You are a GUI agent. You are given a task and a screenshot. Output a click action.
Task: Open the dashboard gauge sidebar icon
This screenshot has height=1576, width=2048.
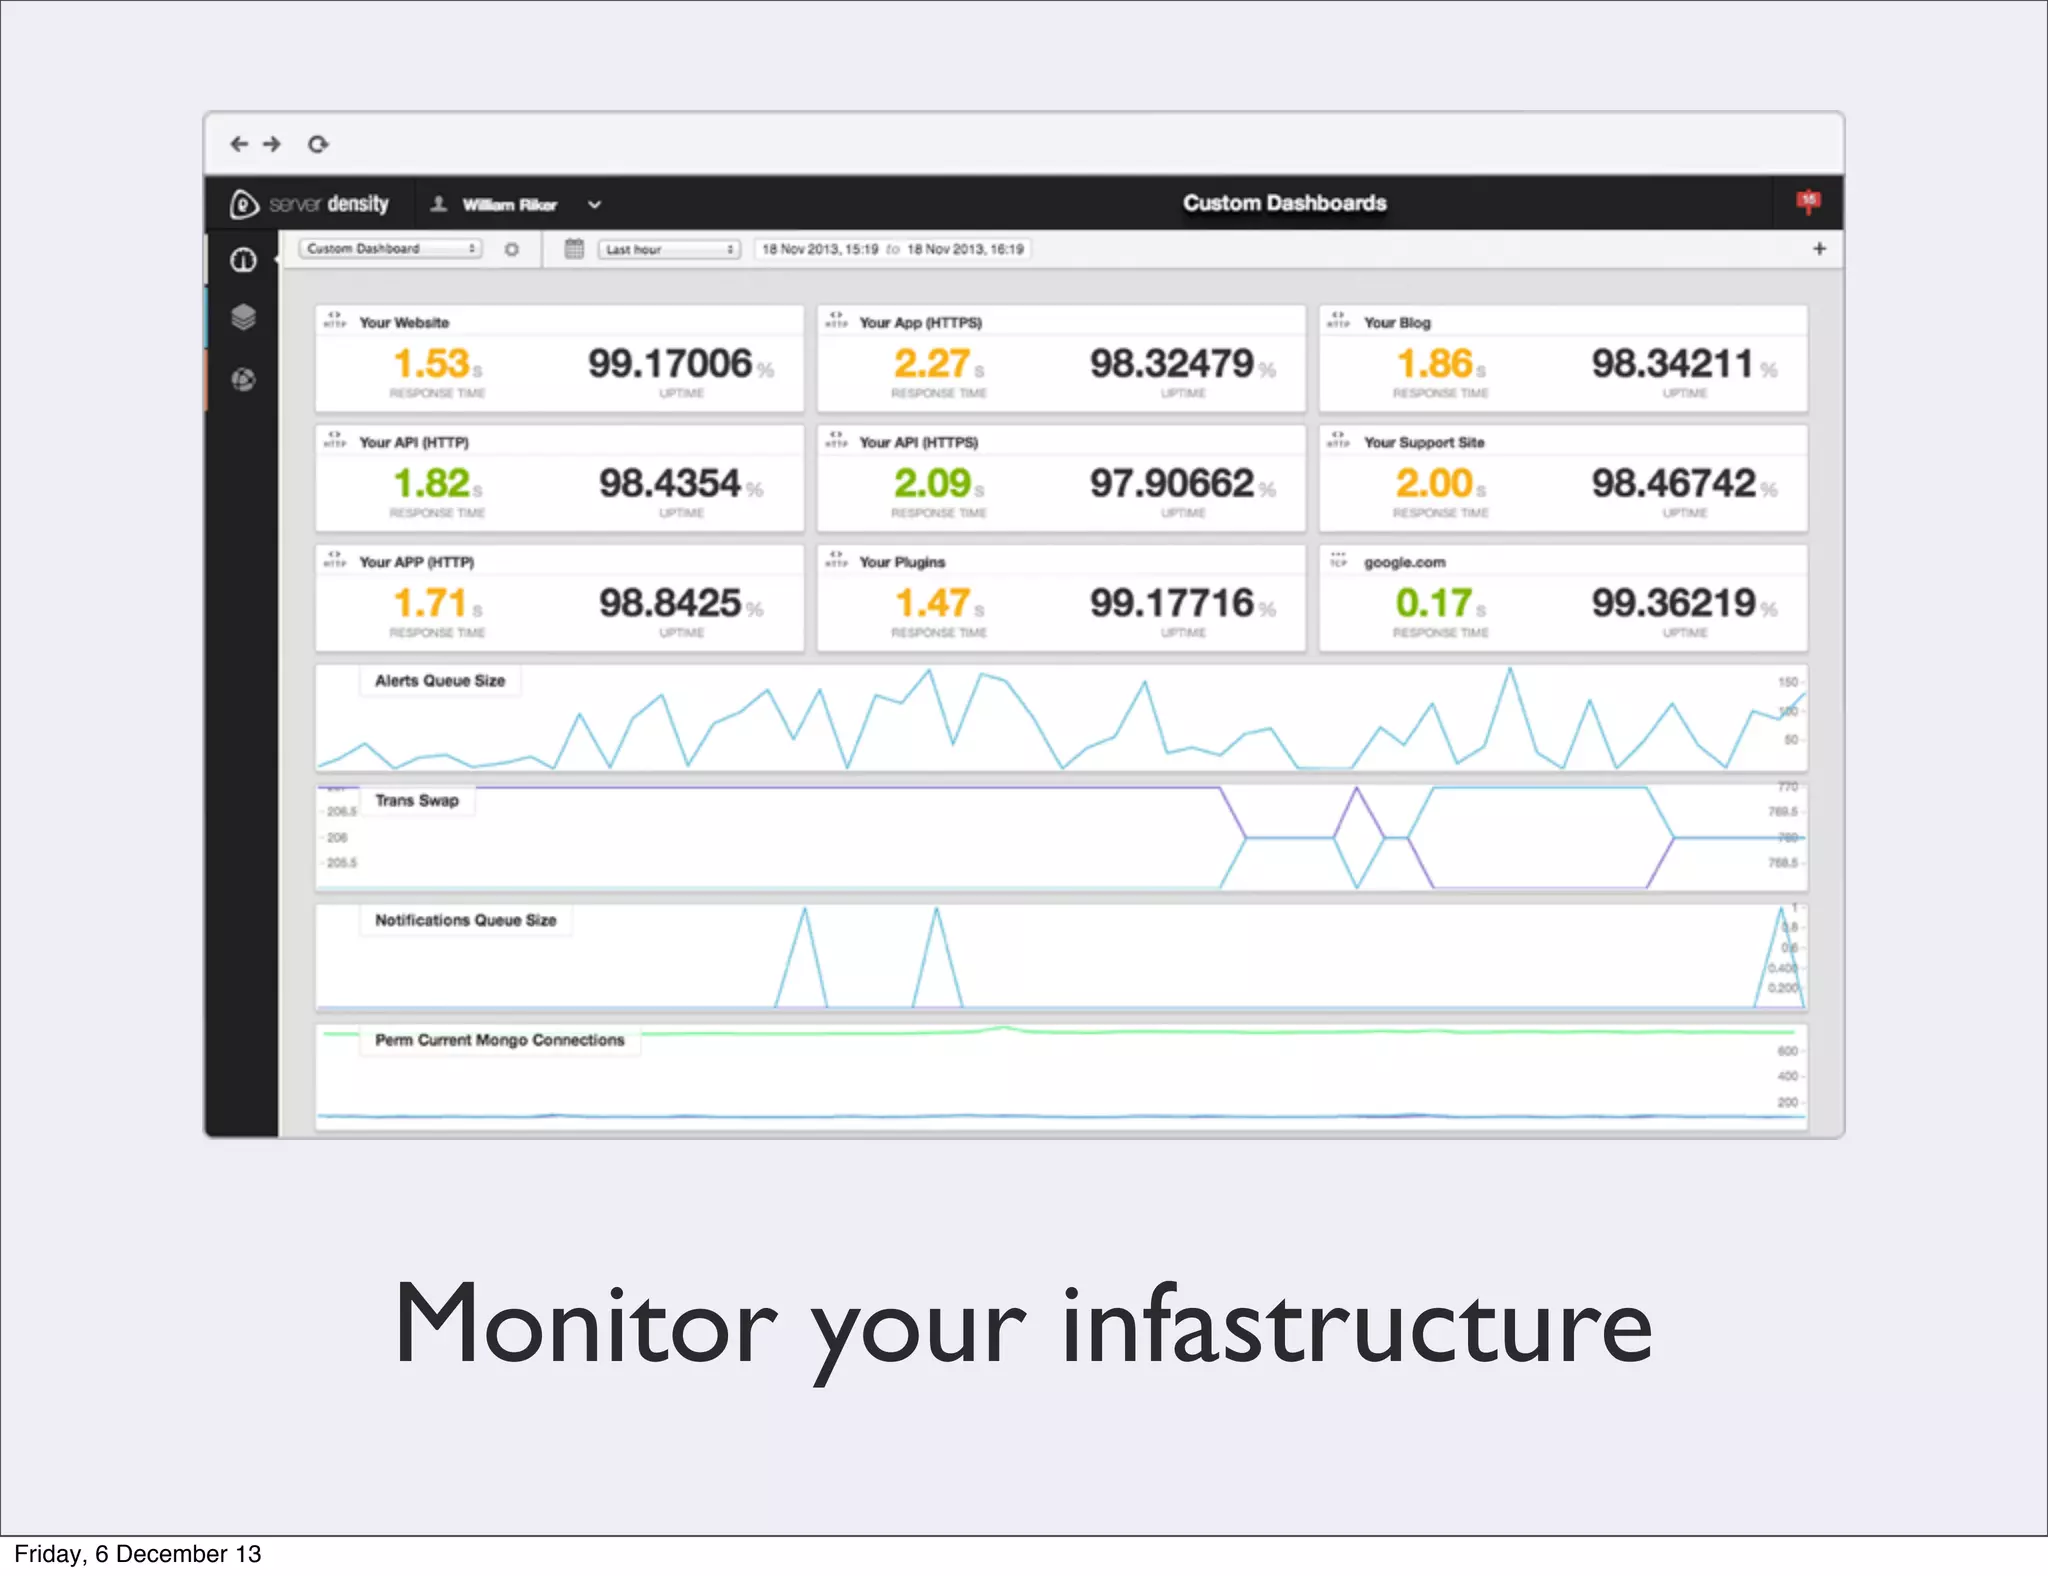point(243,260)
